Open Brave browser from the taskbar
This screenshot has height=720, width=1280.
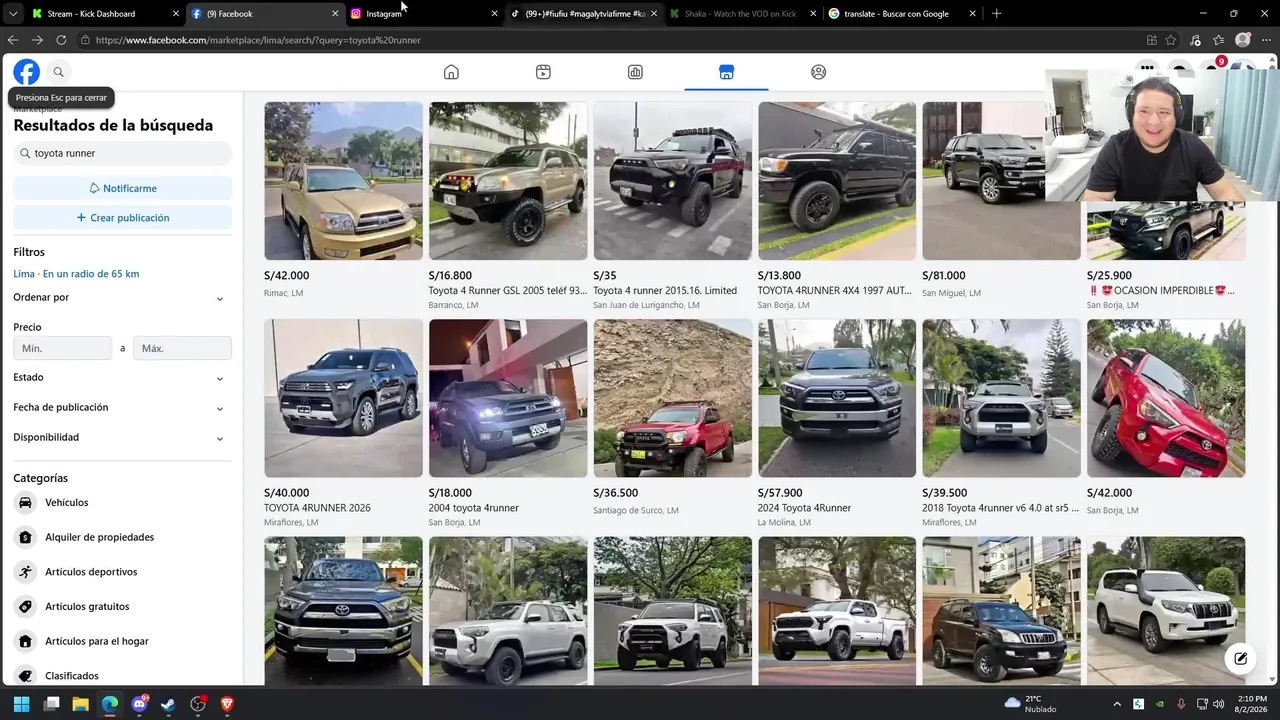coord(227,704)
